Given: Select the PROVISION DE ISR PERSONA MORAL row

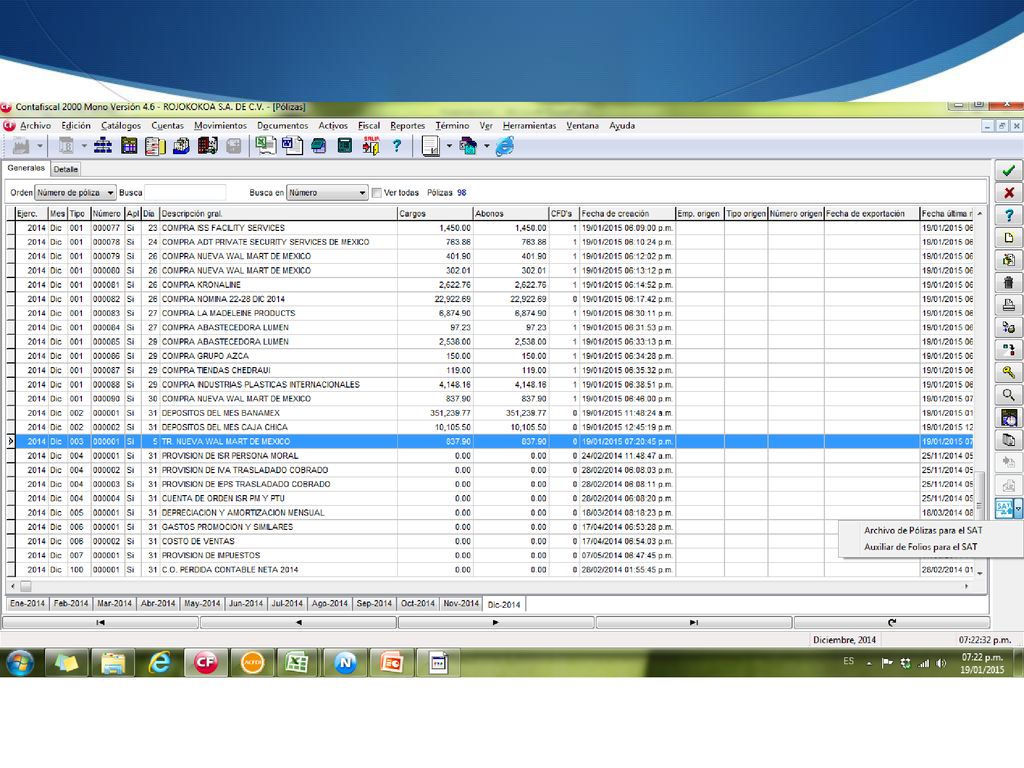Looking at the screenshot, I should 490,456.
